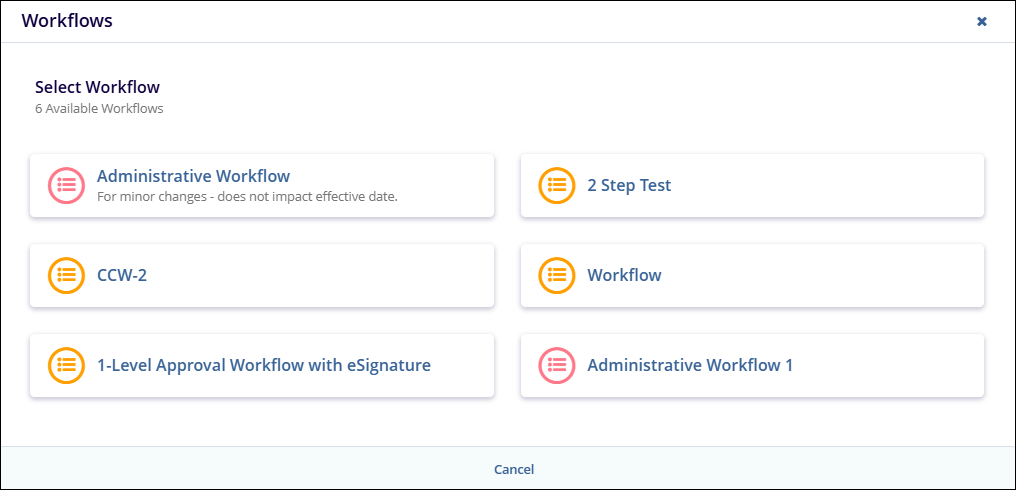
Task: Click the empty right area of the CCW-2 card
Action: tap(380, 275)
